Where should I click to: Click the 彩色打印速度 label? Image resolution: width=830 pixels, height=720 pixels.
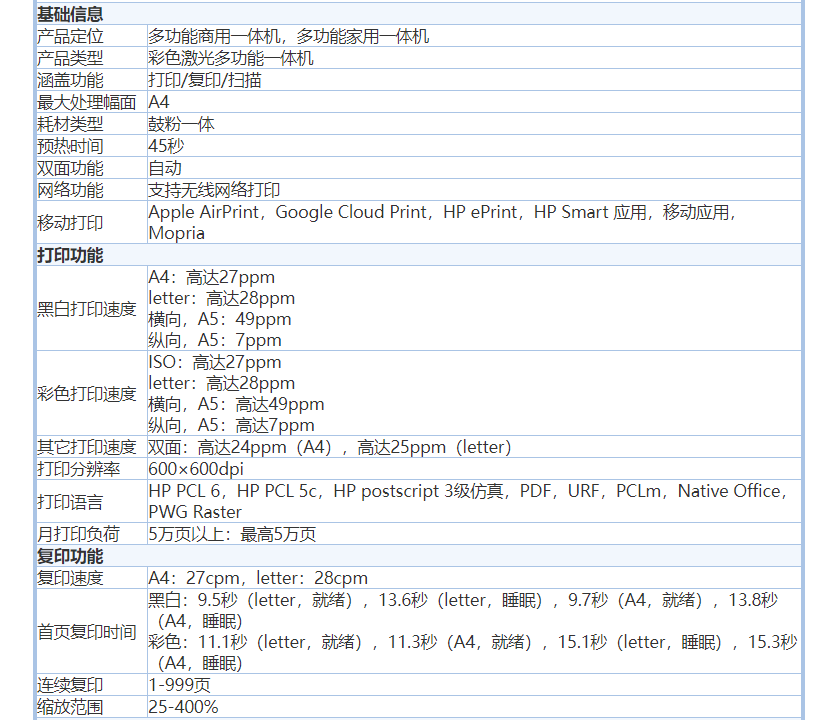(87, 394)
